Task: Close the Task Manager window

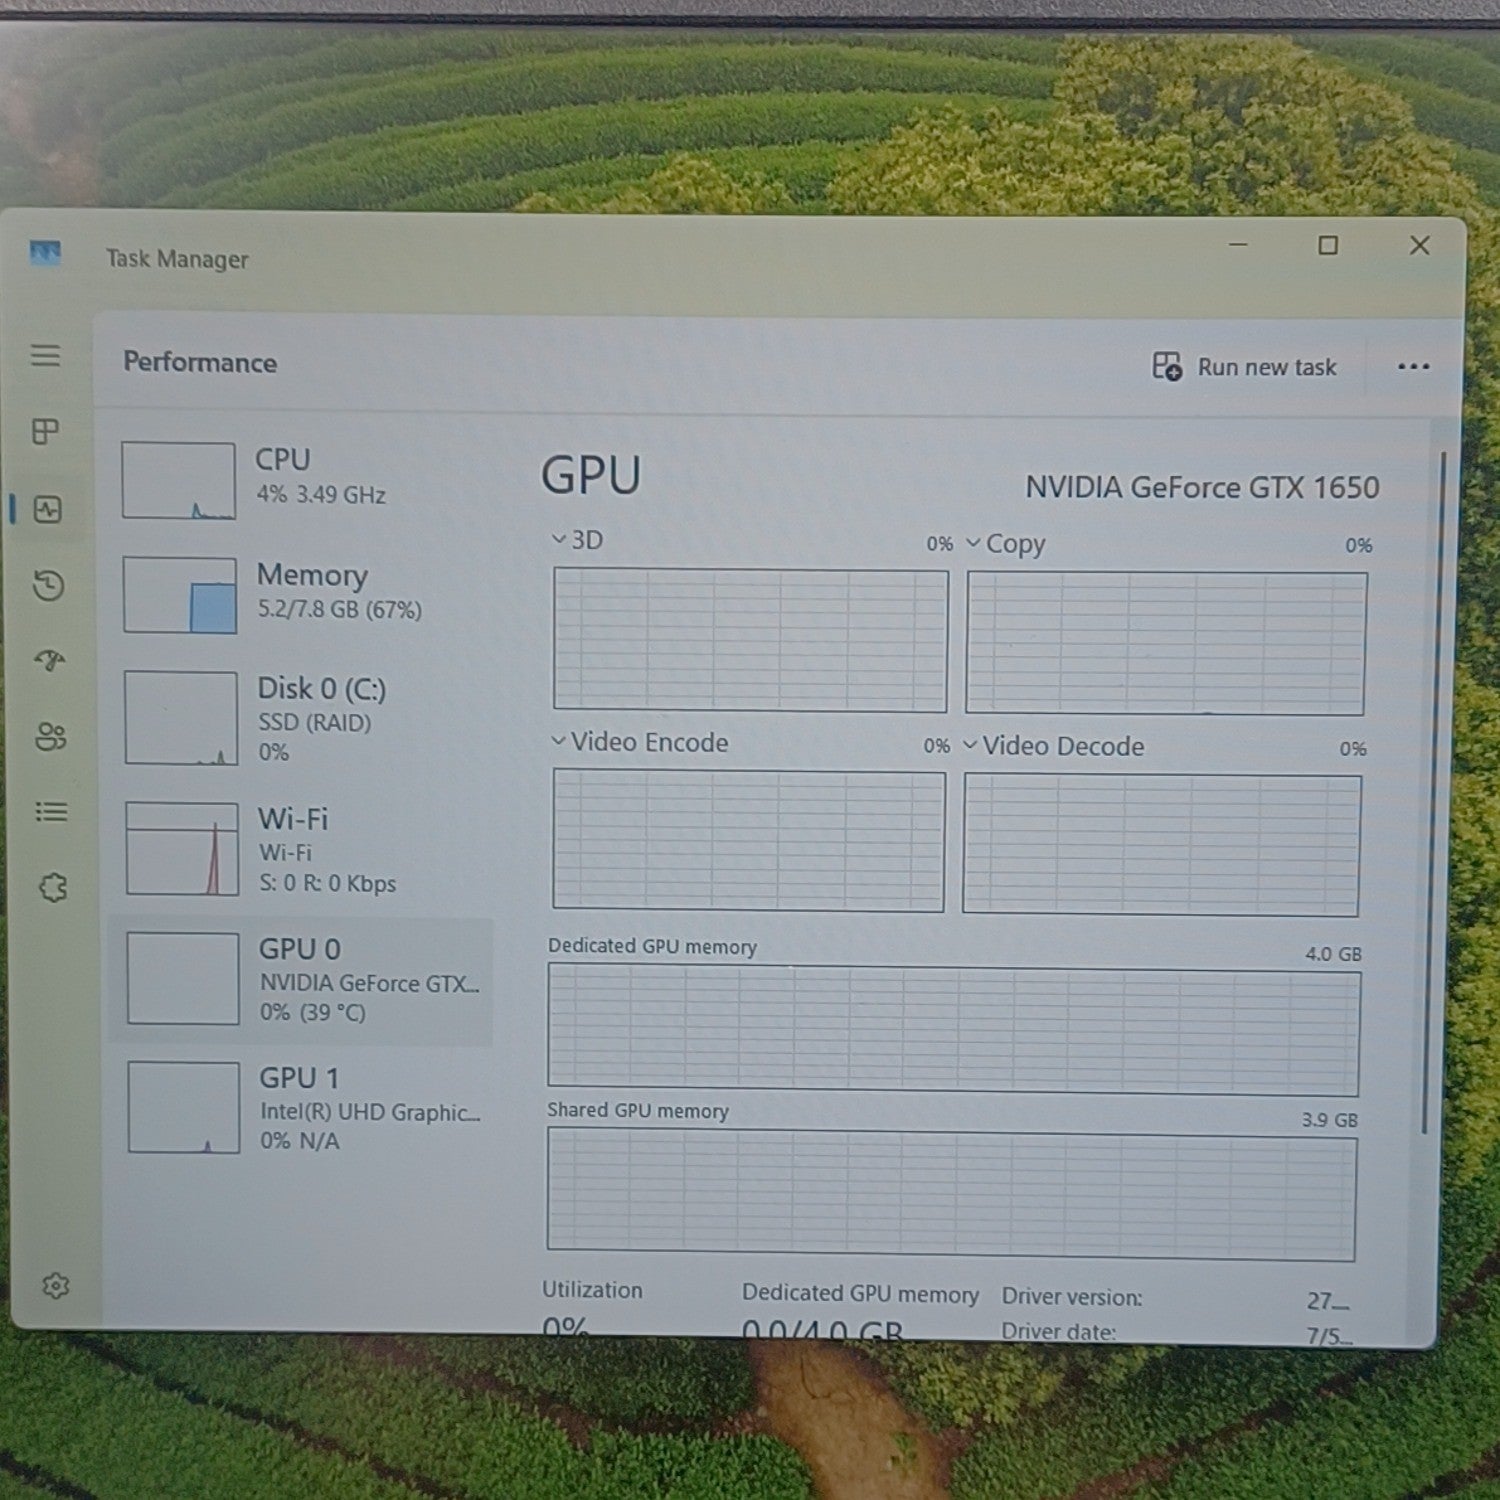Action: (1420, 245)
